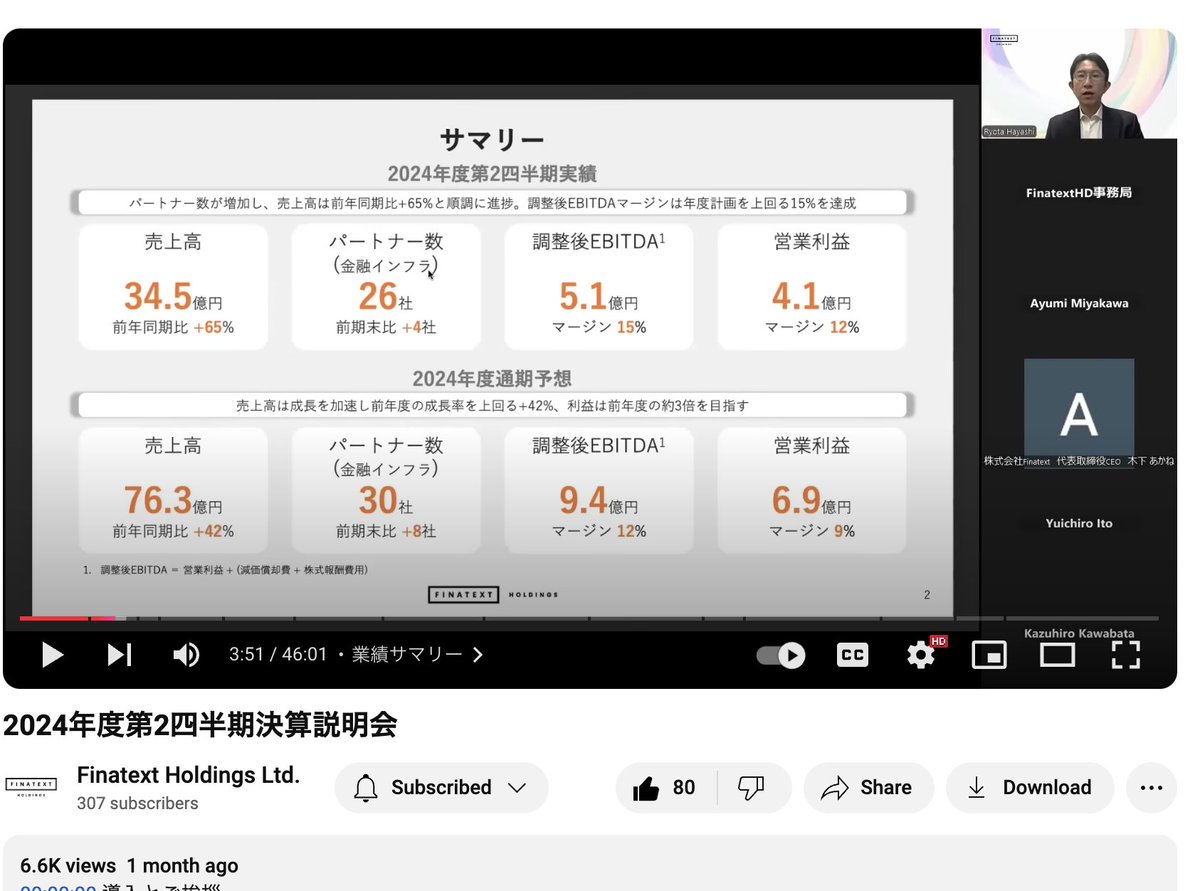The image size is (1200, 891).
Task: Click the 26社 partner count figure
Action: pos(385,297)
